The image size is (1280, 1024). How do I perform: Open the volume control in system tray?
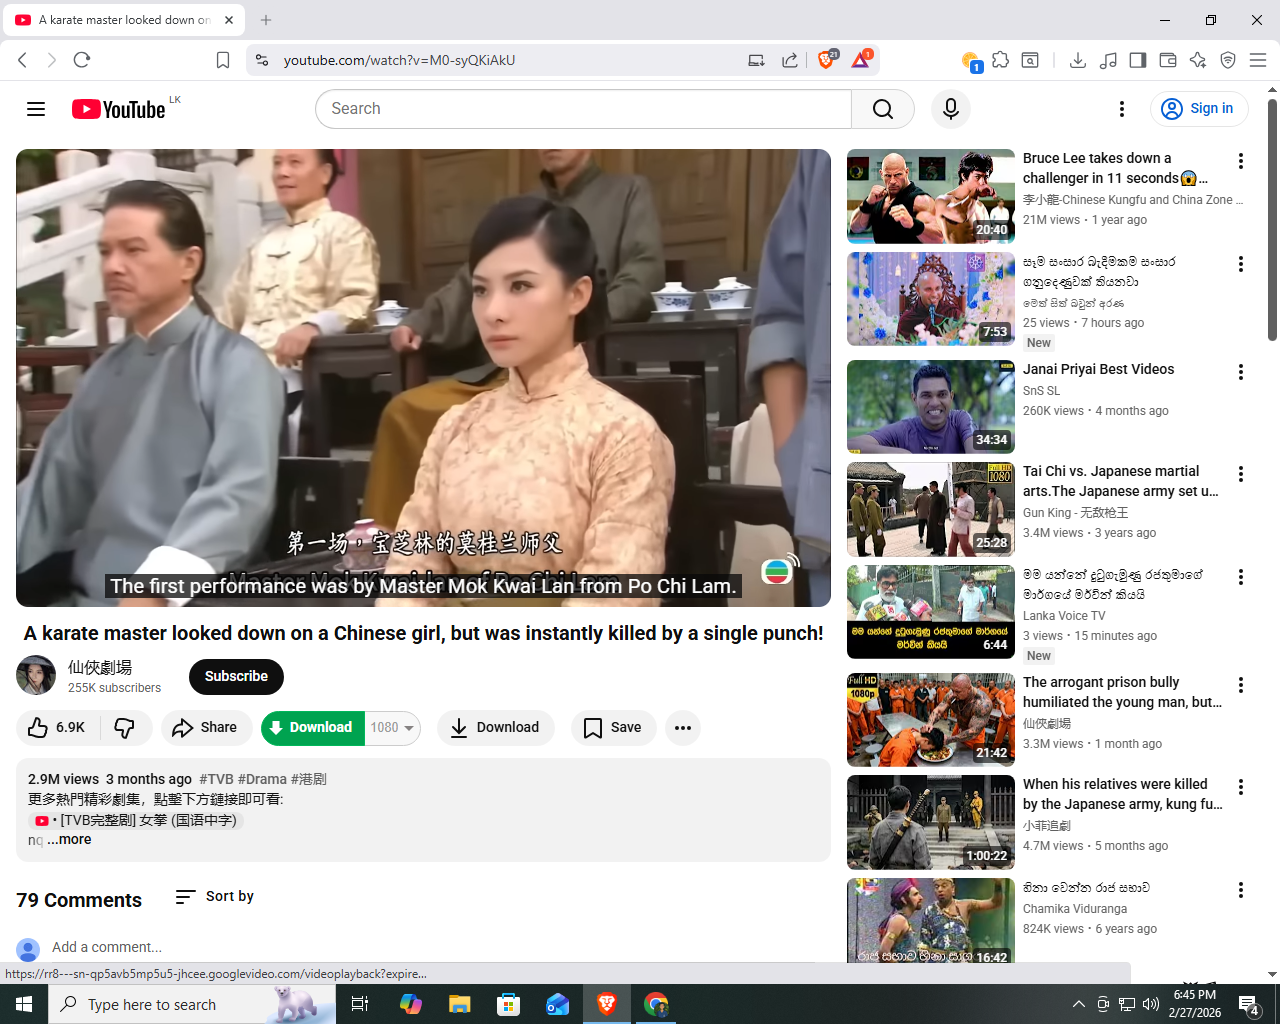1151,1004
